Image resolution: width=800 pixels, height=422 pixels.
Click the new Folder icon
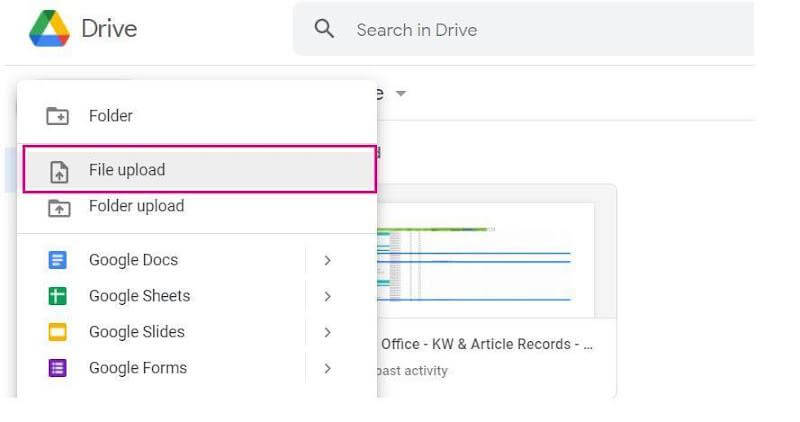click(x=58, y=116)
